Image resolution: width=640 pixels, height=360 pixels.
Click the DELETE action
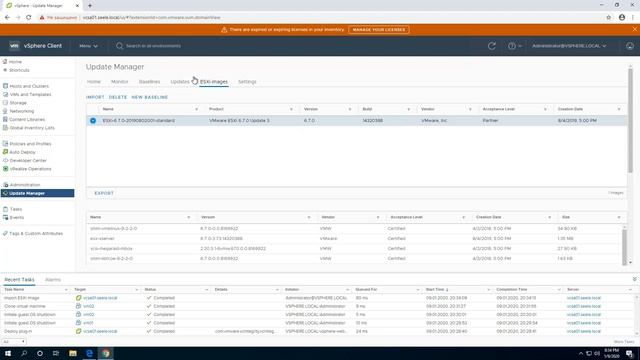point(118,97)
